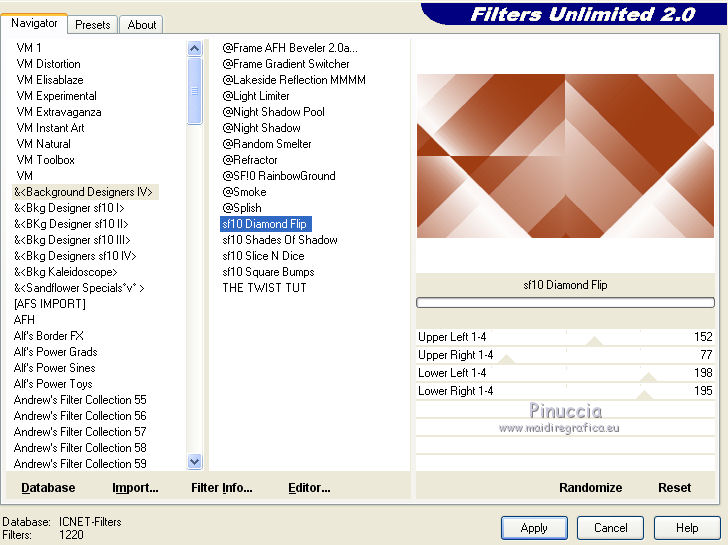Open the filter Editor...
The image size is (728, 545).
point(309,487)
